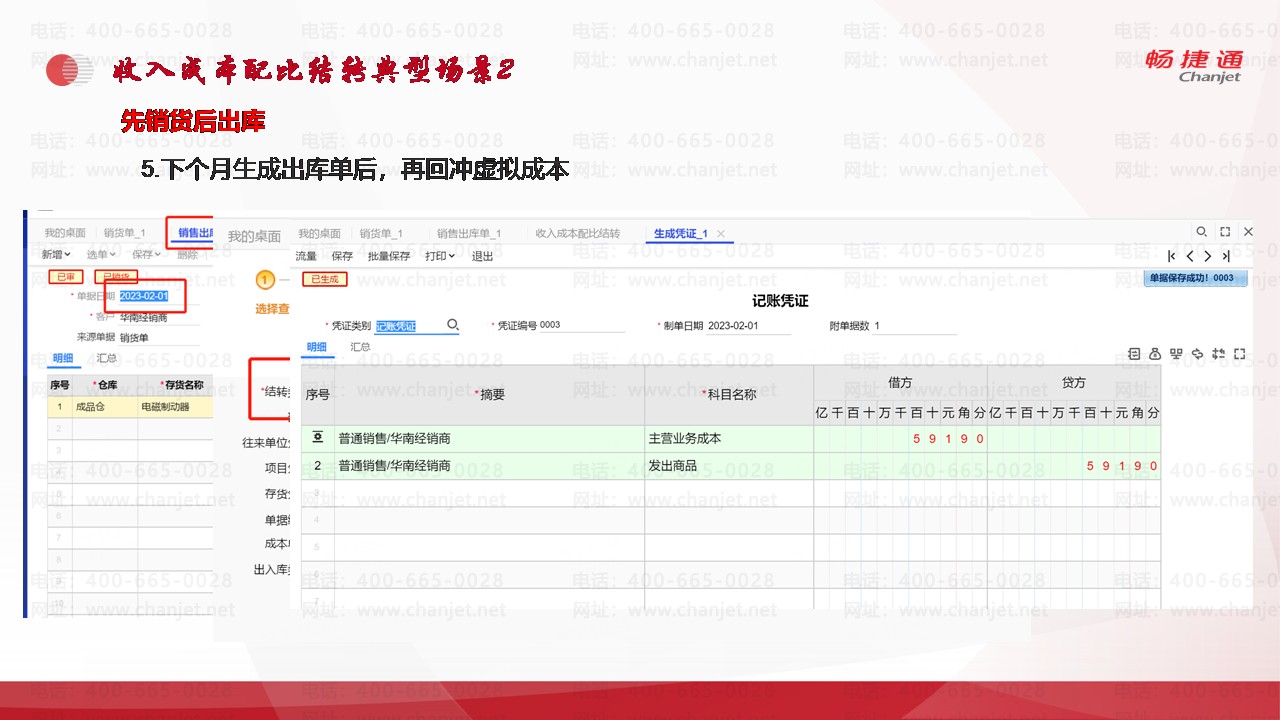The width and height of the screenshot is (1280, 720).
Task: Click the 退出 button
Action: tap(483, 256)
